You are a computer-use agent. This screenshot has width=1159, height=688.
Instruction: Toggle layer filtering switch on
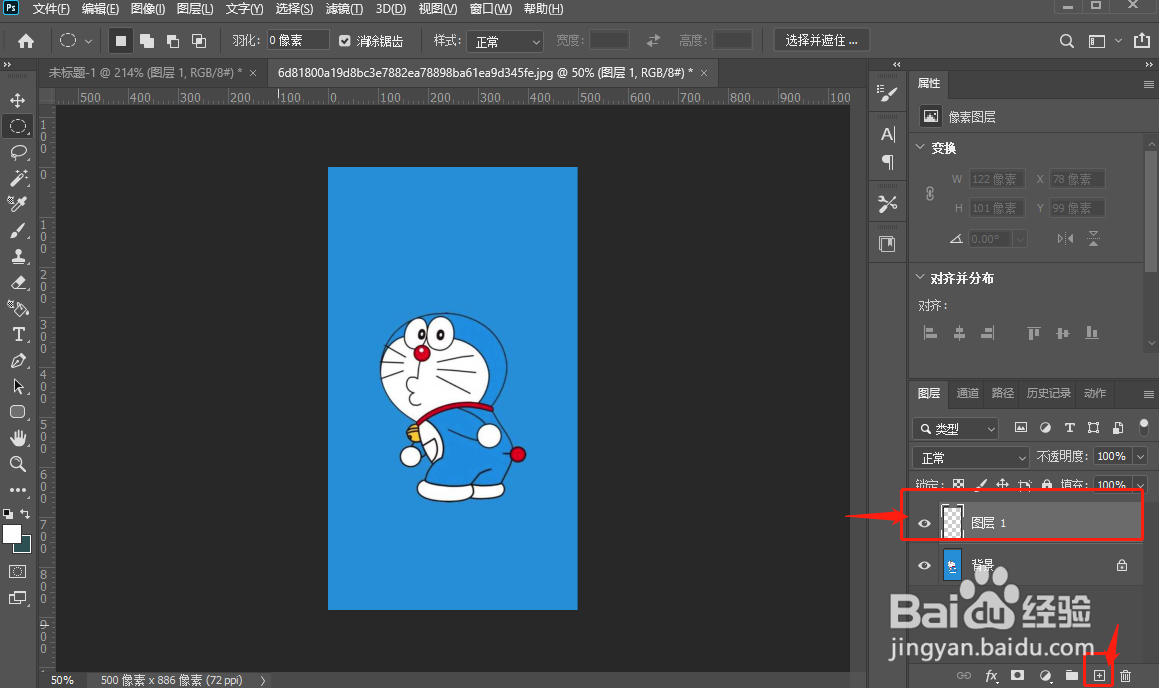1143,427
